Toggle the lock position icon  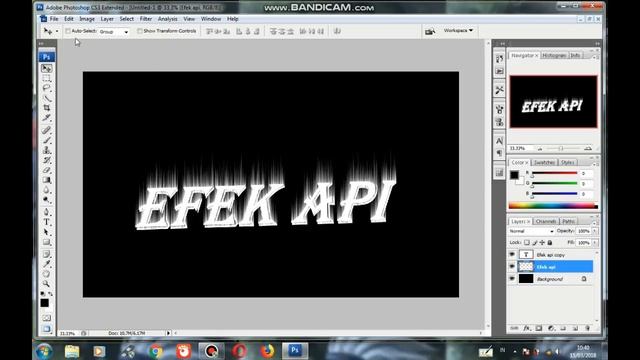click(x=542, y=242)
